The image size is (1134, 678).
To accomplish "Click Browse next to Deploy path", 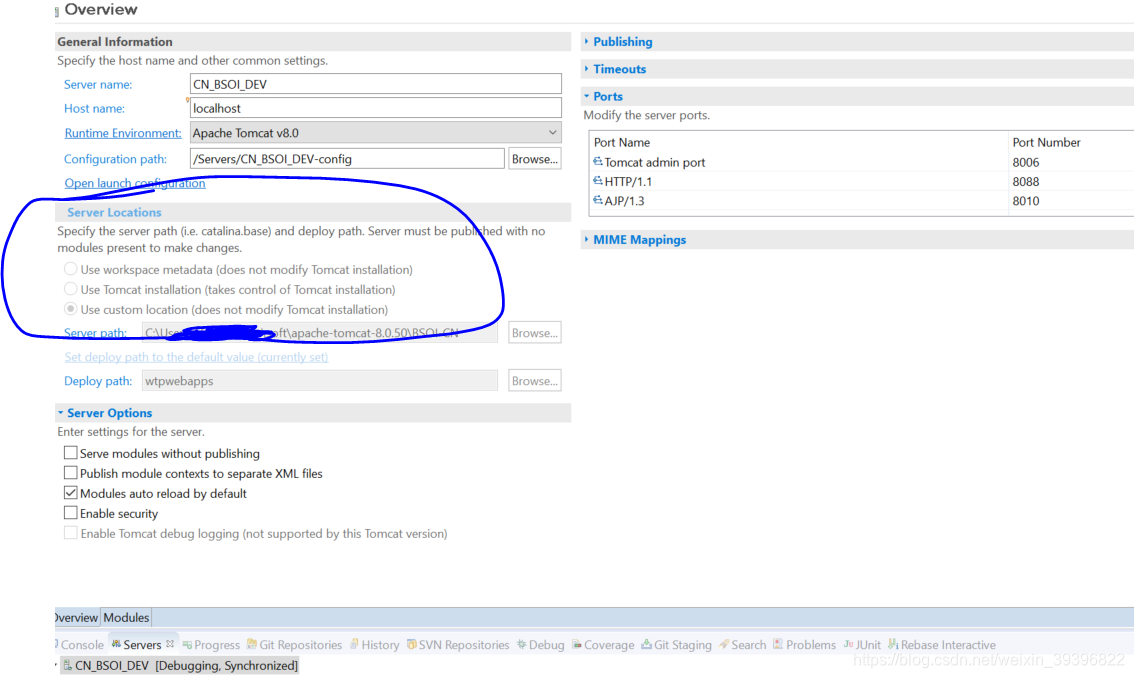I will pyautogui.click(x=534, y=381).
